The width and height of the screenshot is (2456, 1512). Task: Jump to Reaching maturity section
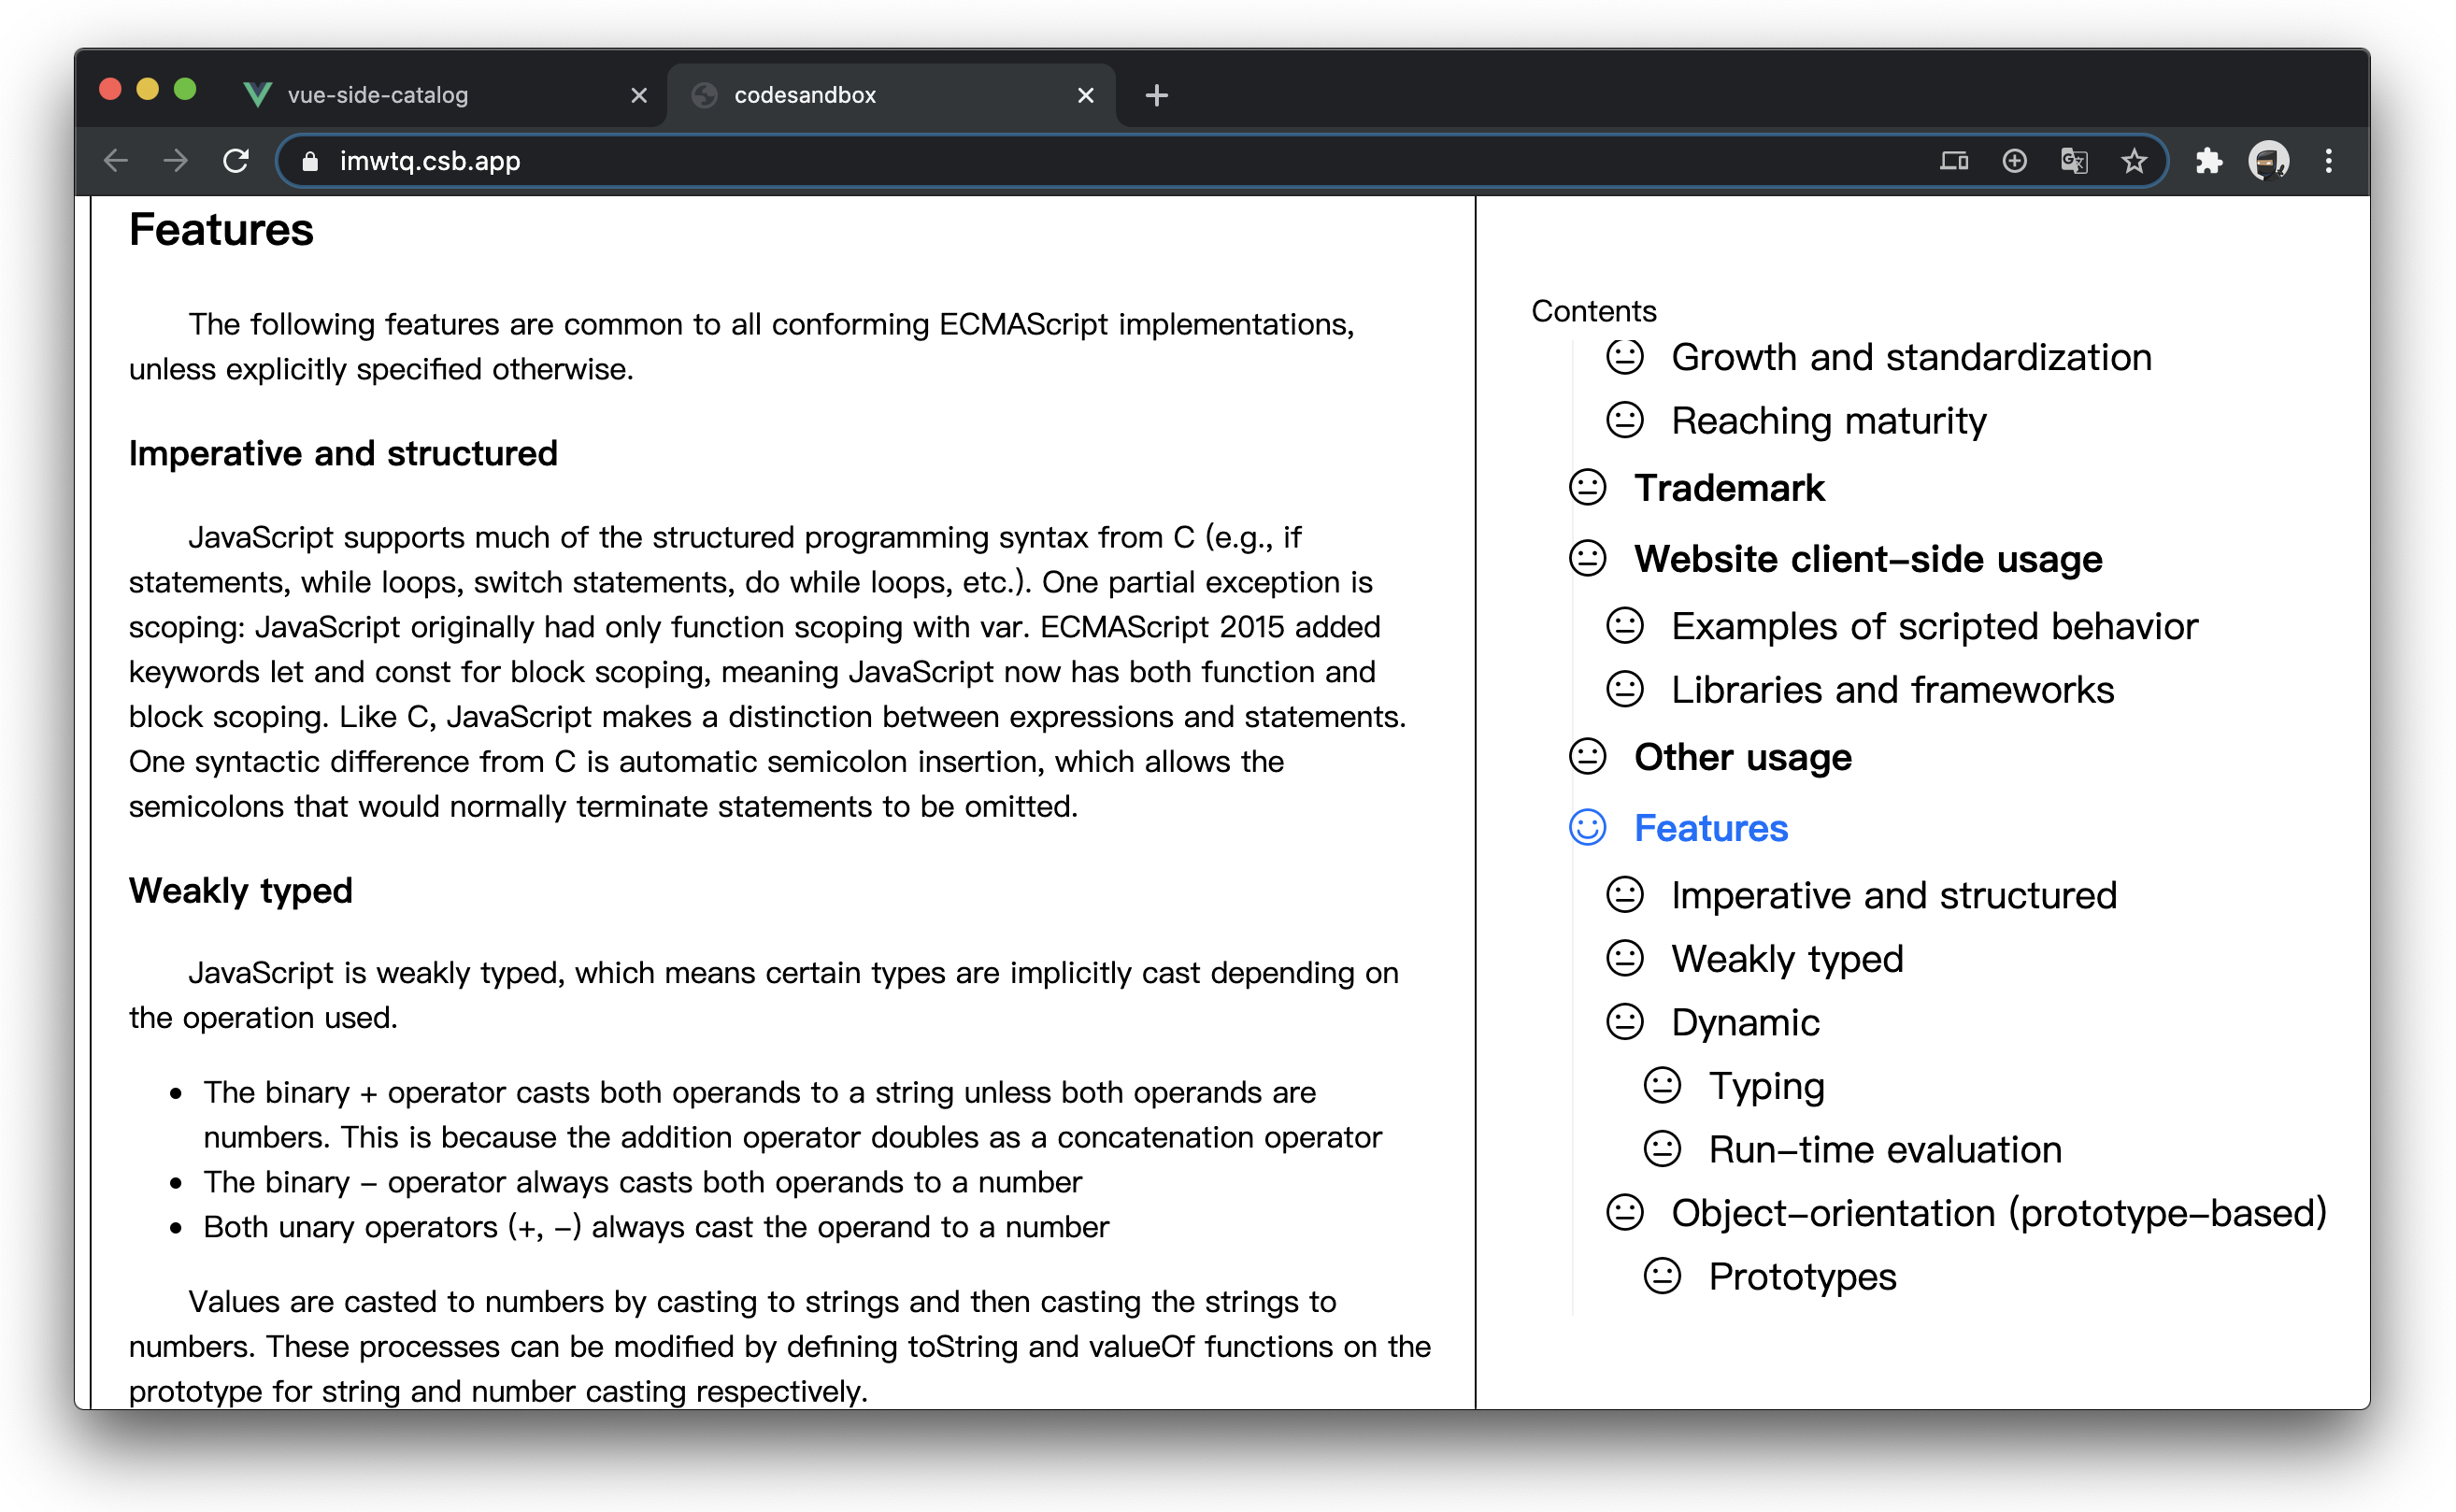(1829, 421)
